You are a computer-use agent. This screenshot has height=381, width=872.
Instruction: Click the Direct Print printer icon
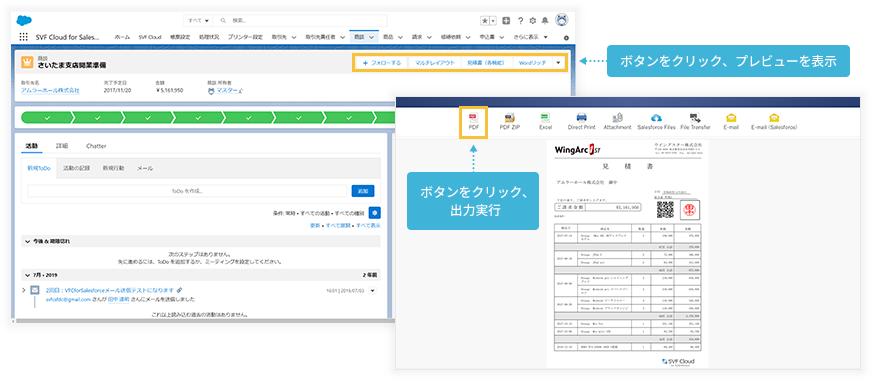pyautogui.click(x=582, y=117)
